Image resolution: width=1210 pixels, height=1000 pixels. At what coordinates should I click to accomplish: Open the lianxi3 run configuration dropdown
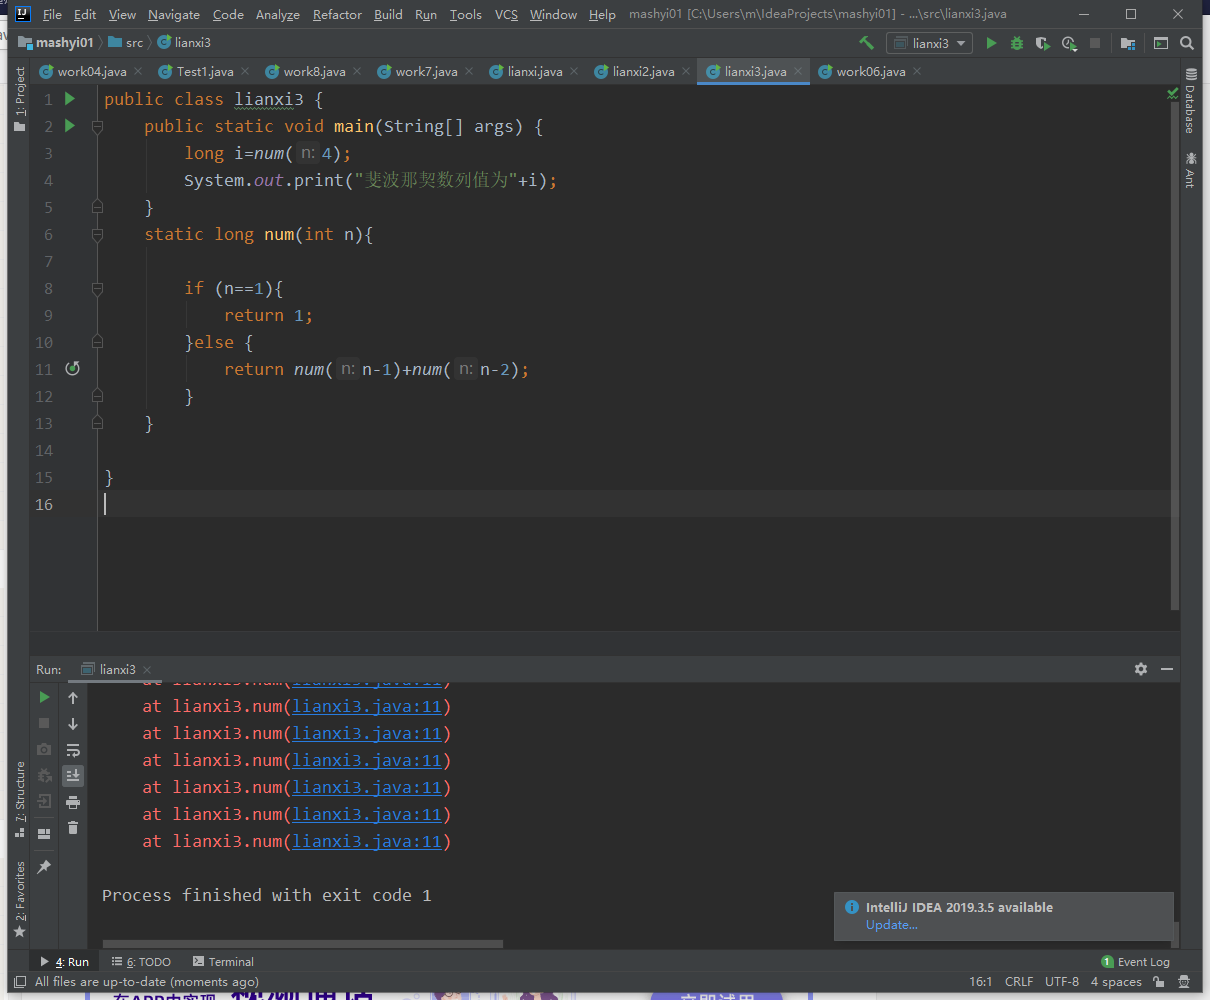coord(929,43)
